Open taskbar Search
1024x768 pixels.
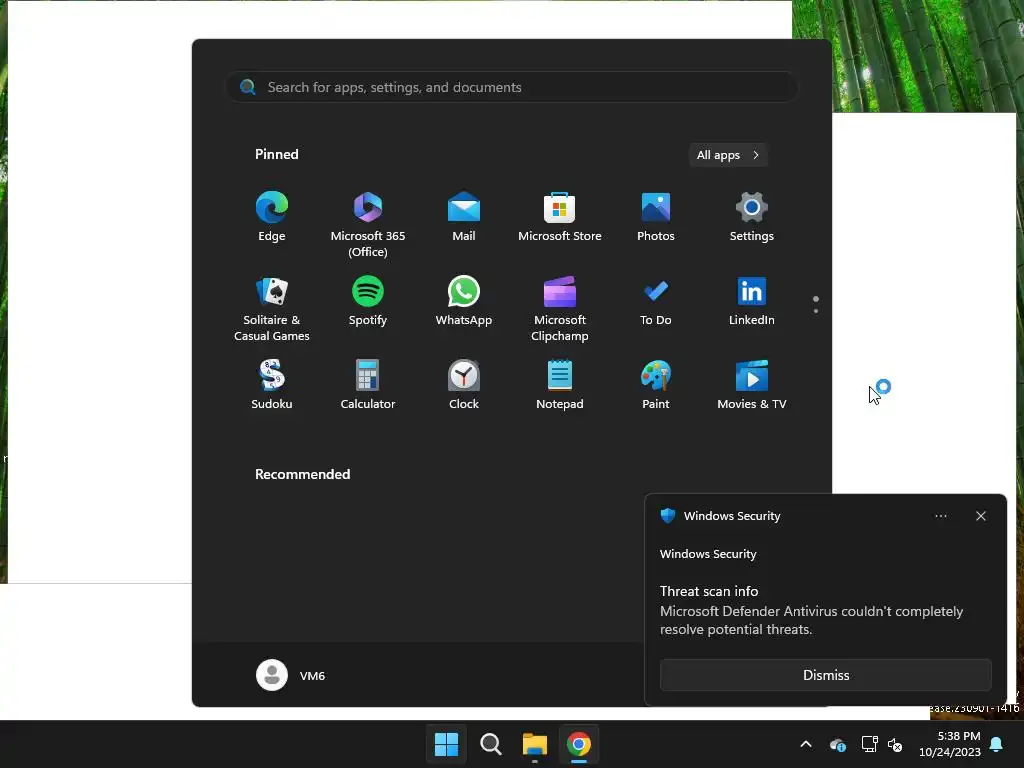pyautogui.click(x=490, y=744)
